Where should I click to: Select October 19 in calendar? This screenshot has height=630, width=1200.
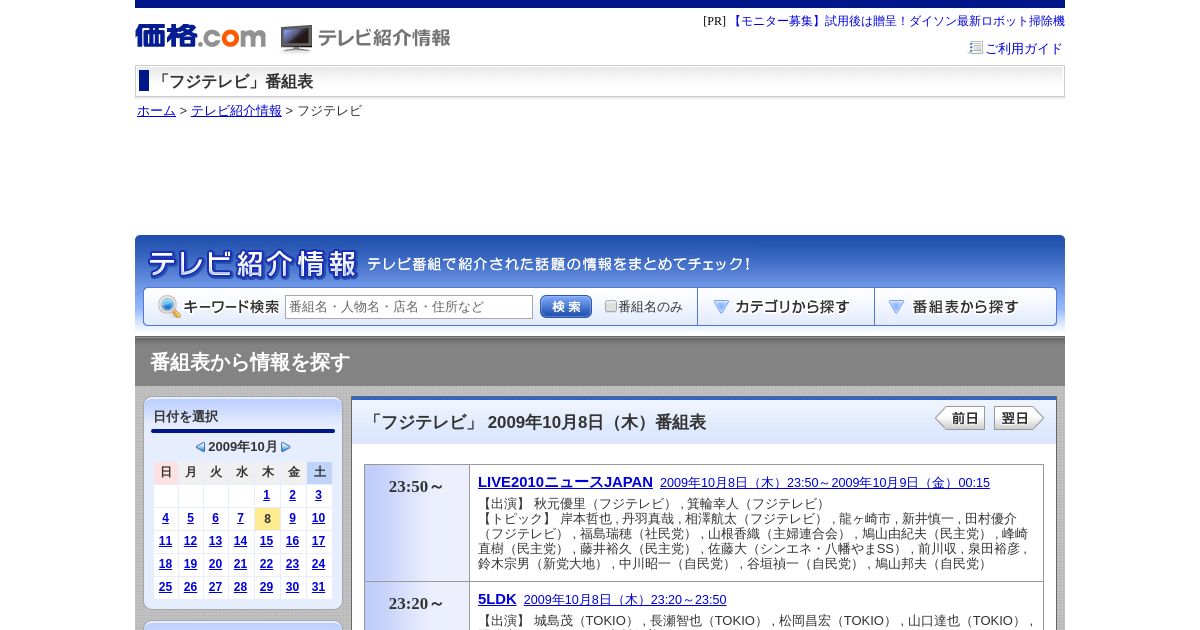[x=190, y=564]
